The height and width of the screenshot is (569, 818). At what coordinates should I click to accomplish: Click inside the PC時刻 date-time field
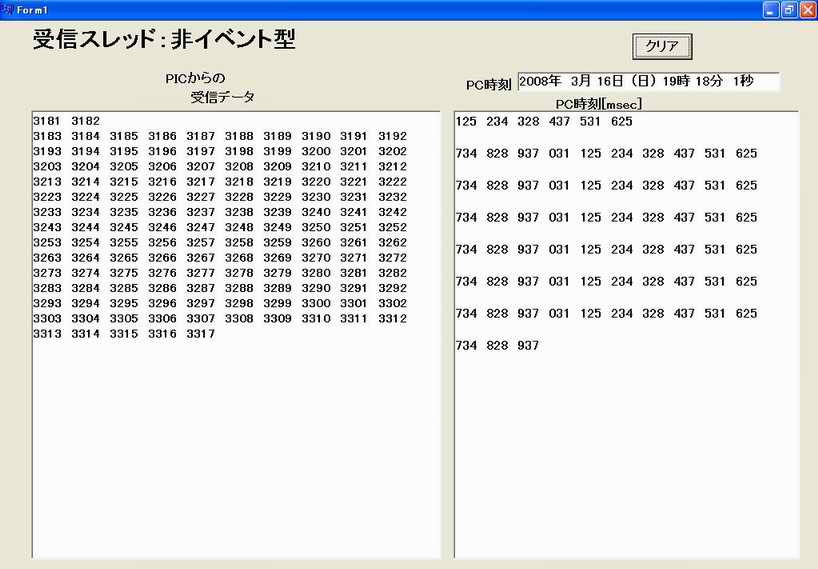[x=648, y=81]
